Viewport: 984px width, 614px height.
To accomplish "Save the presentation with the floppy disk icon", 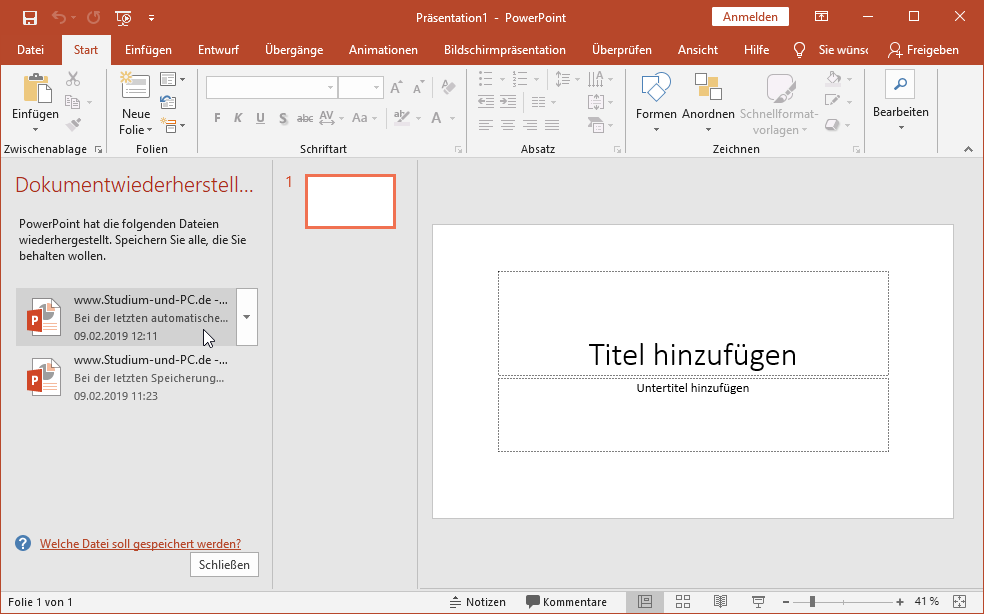I will [29, 18].
